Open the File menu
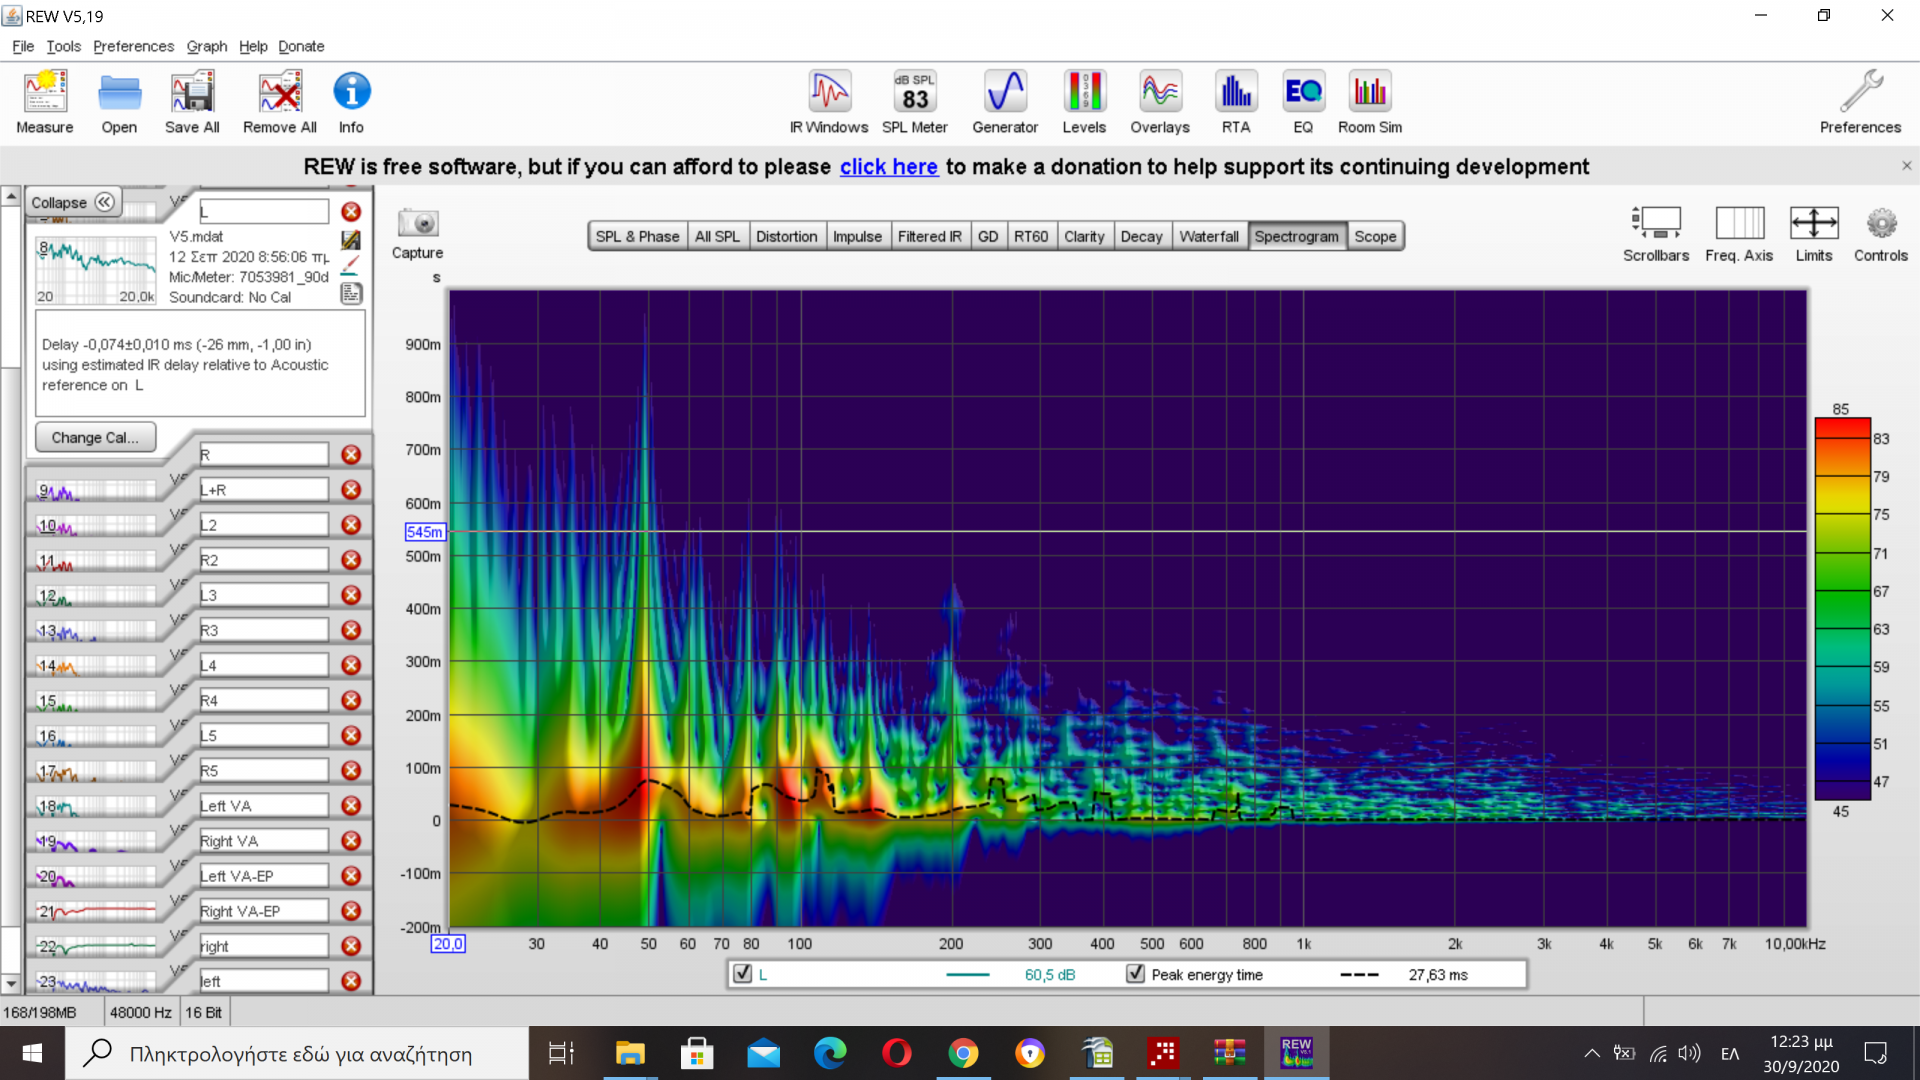 [x=23, y=46]
